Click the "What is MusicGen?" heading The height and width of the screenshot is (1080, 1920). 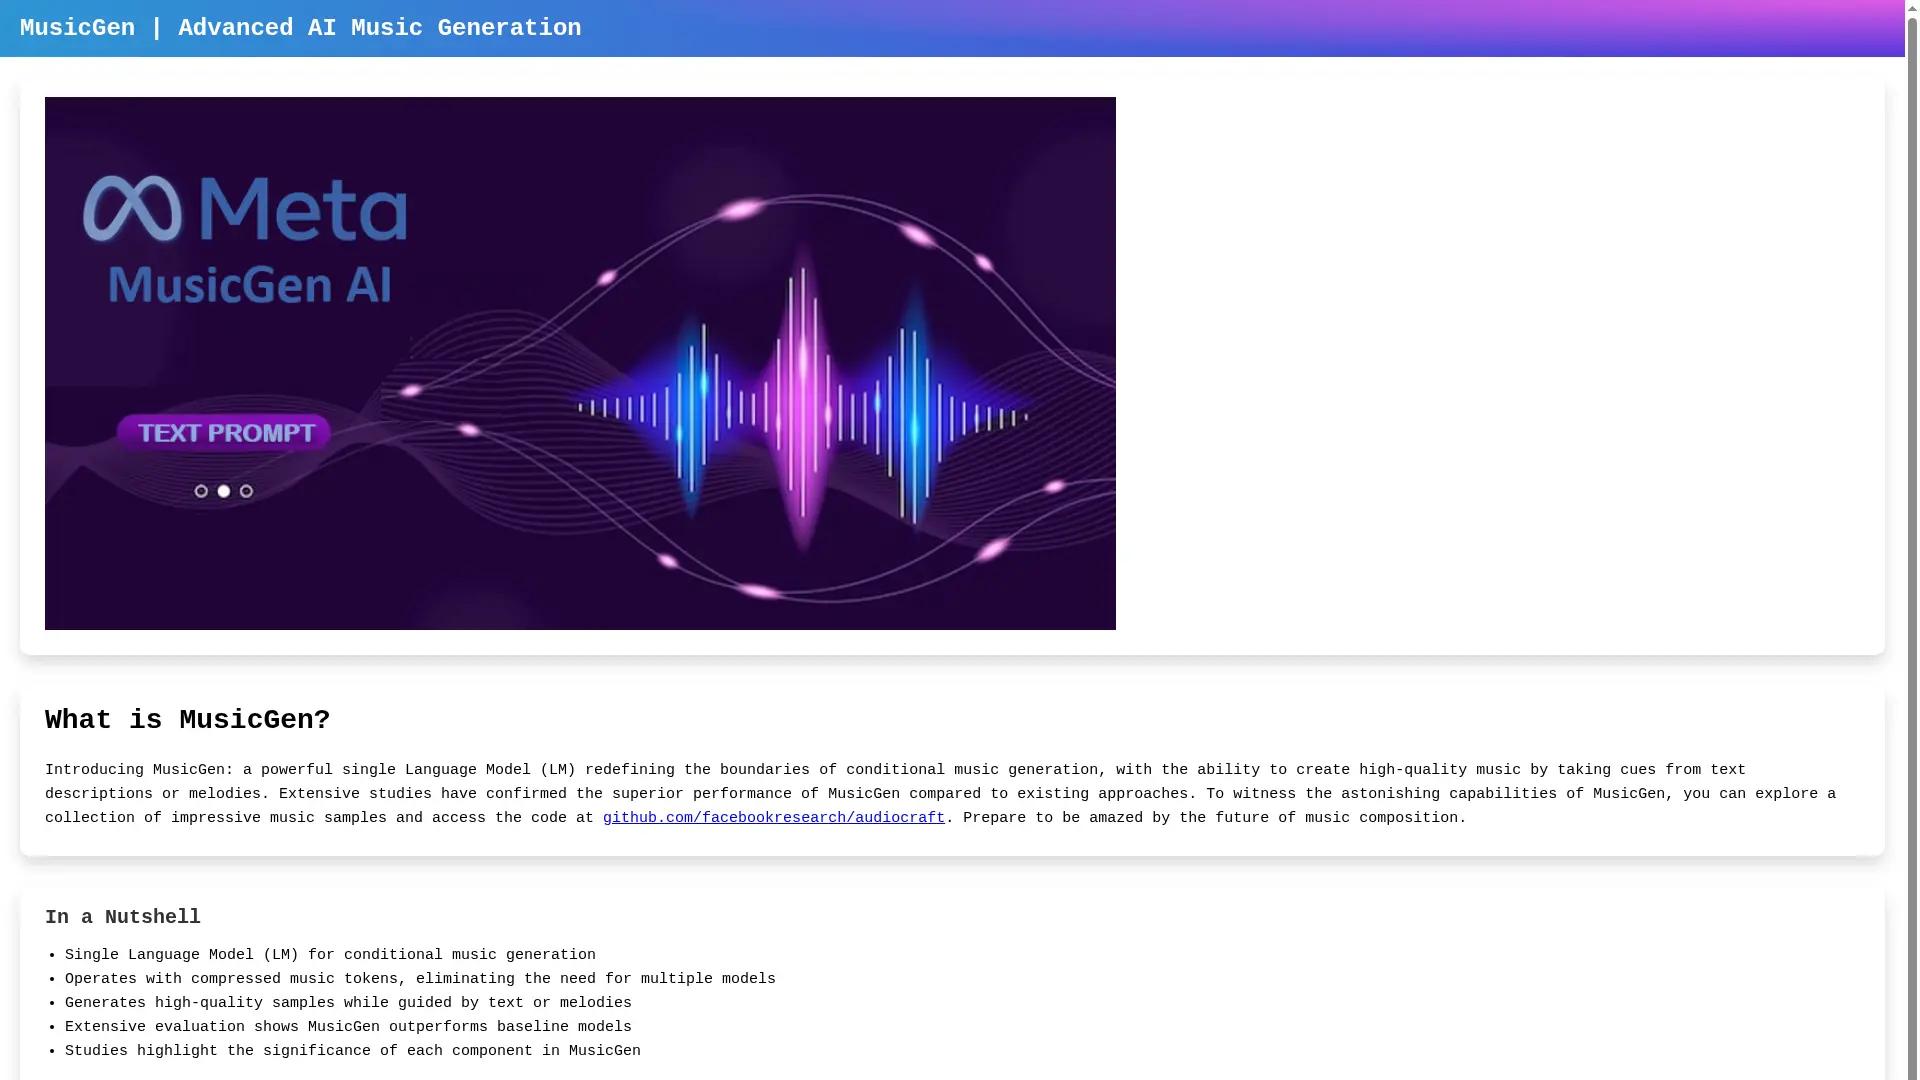click(x=187, y=720)
